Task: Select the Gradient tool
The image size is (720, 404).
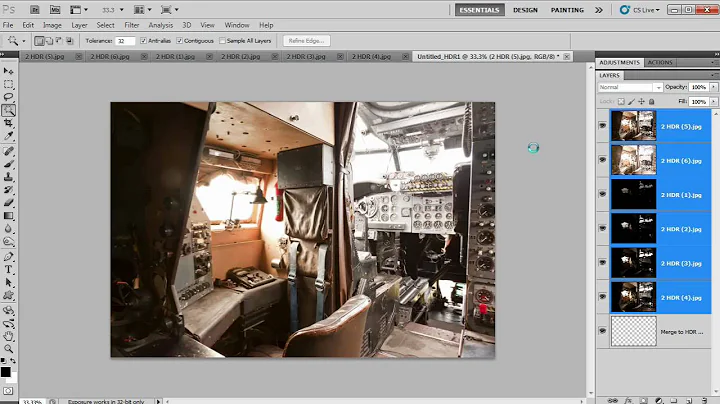Action: pyautogui.click(x=8, y=215)
